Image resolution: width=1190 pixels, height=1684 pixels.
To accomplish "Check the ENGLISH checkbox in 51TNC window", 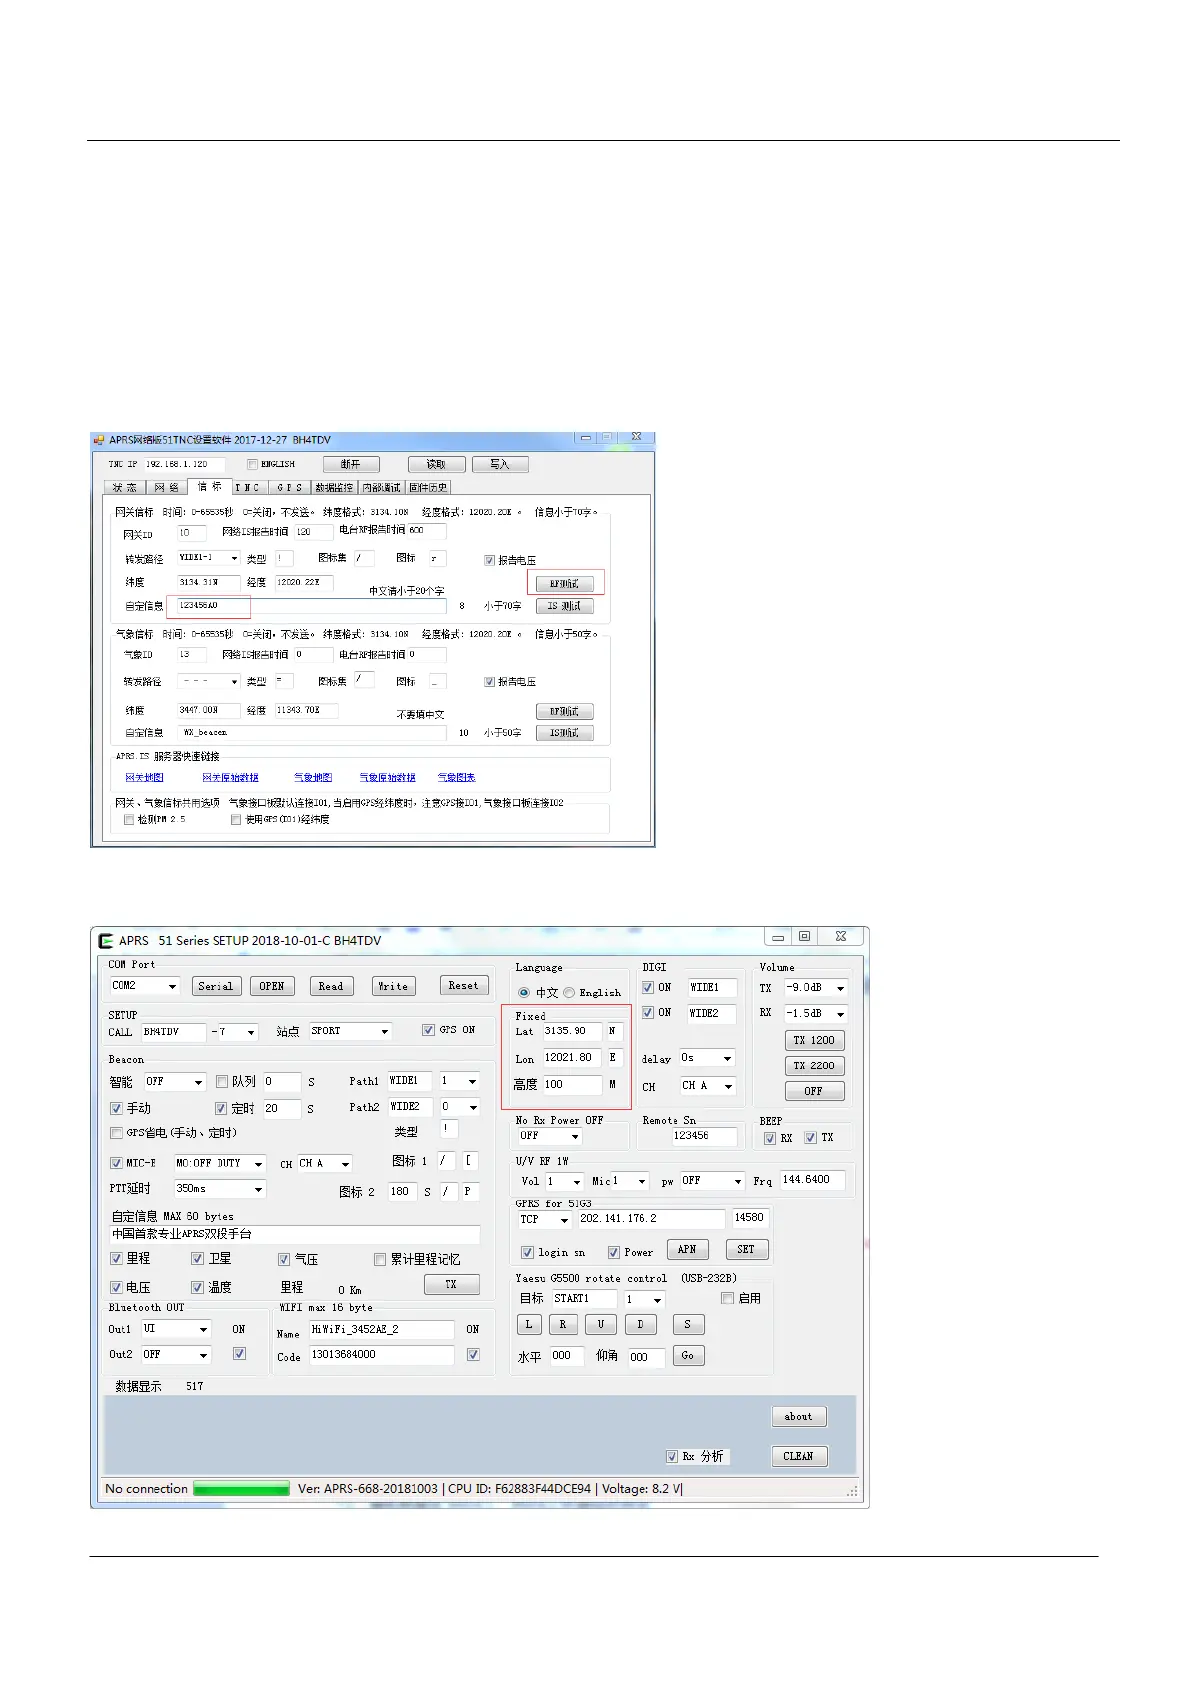I will pyautogui.click(x=253, y=464).
